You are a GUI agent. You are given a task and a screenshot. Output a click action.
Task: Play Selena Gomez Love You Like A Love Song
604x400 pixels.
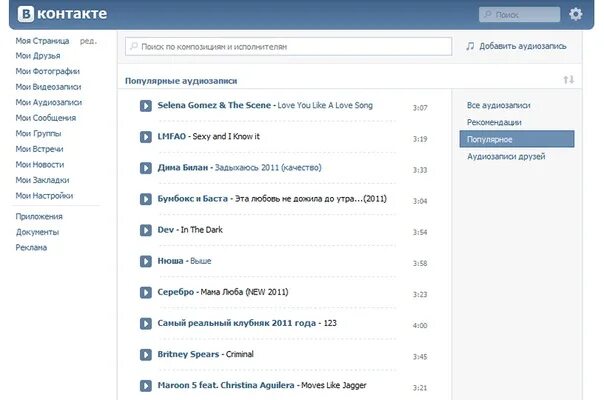point(146,106)
